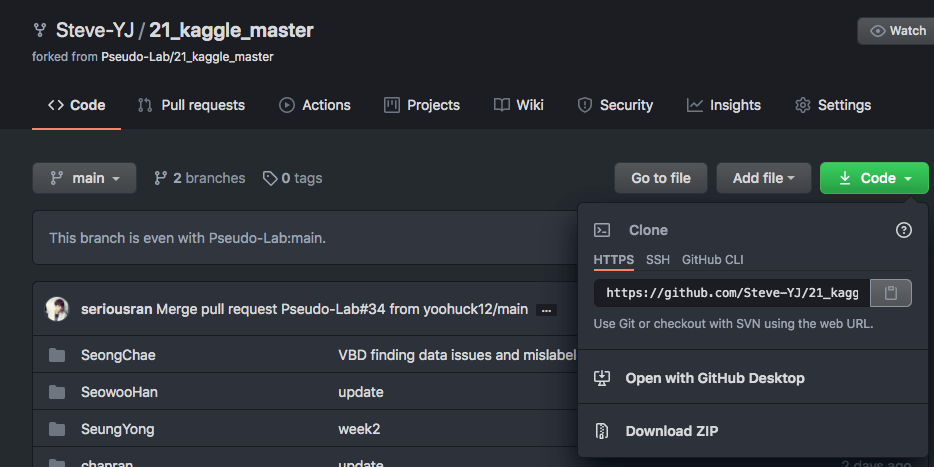Select the HTTPS clone option
This screenshot has height=467, width=934.
tap(614, 260)
